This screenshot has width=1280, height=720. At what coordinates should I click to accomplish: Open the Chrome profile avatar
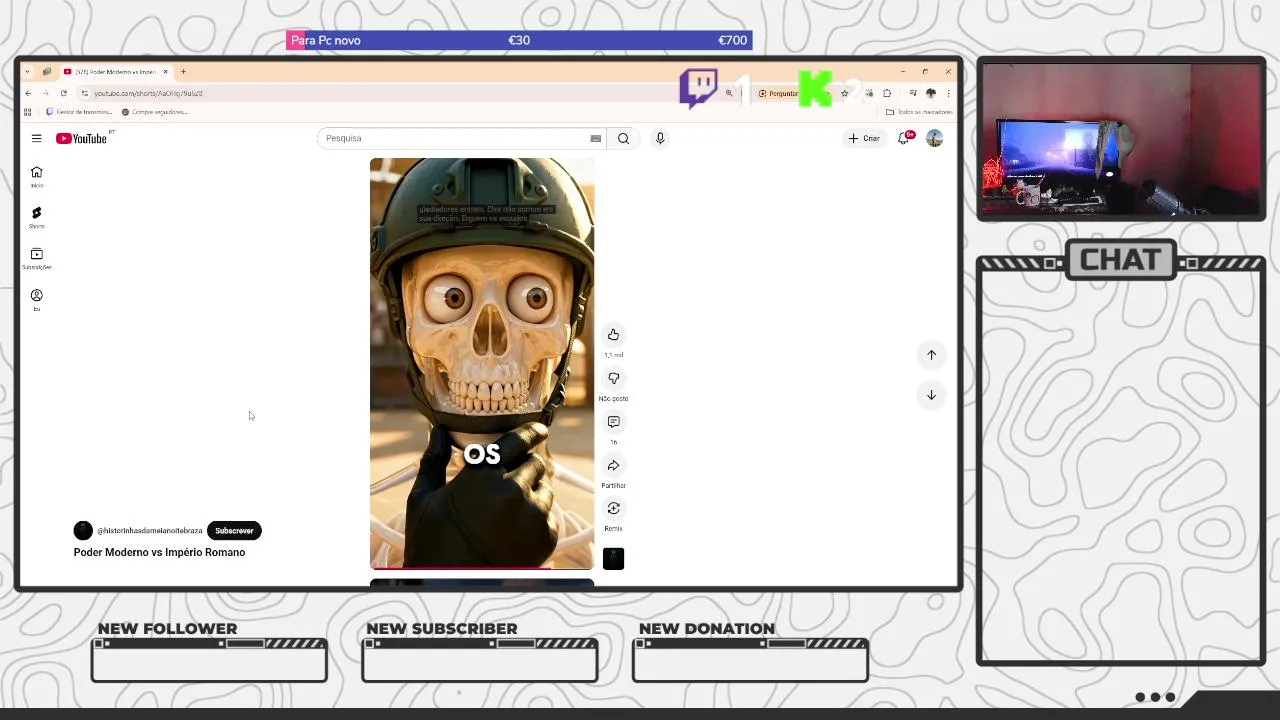click(931, 93)
